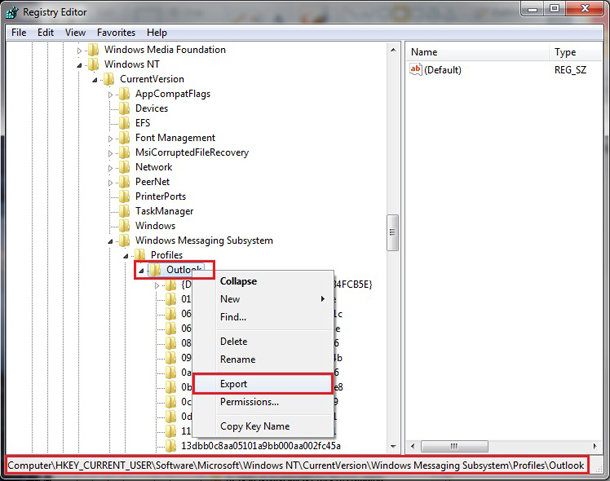610x481 pixels.
Task: Click the (Default) string value icon
Action: tap(415, 70)
